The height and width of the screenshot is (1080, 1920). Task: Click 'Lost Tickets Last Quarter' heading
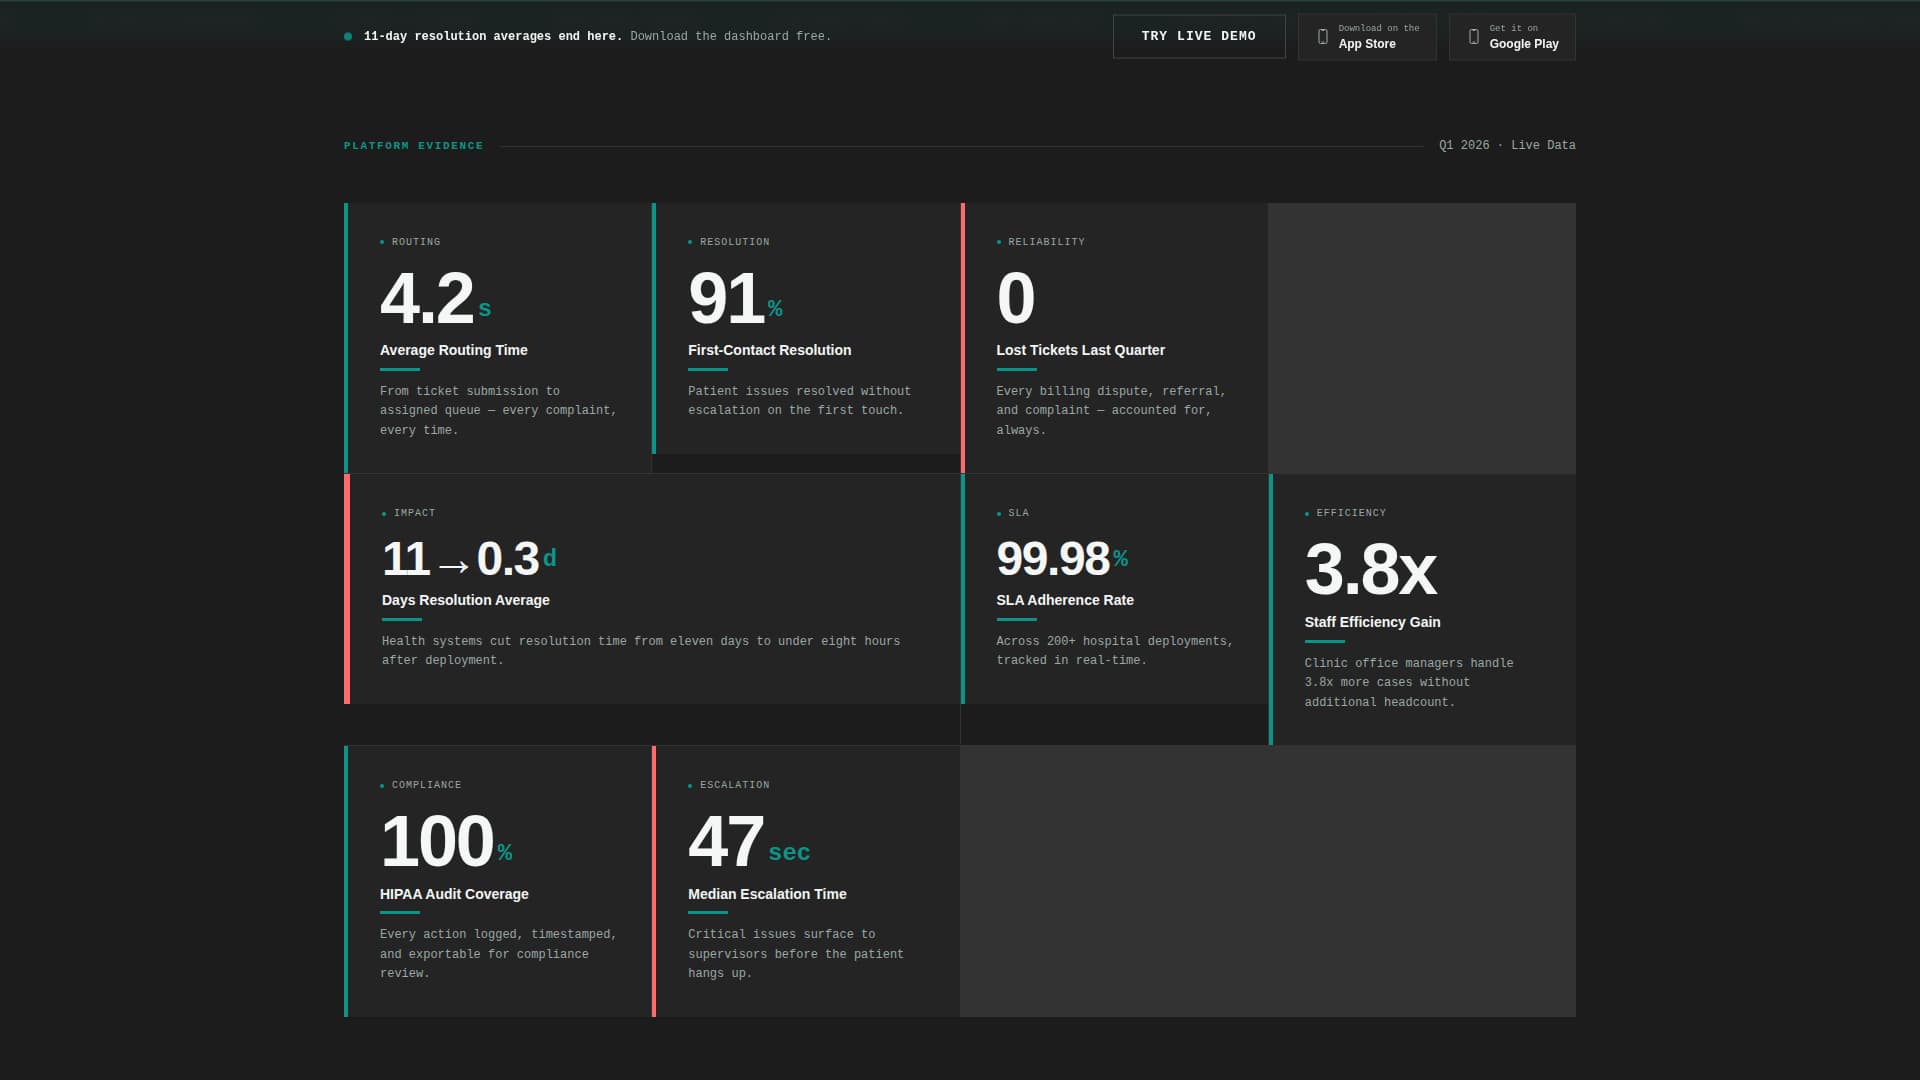coord(1081,350)
